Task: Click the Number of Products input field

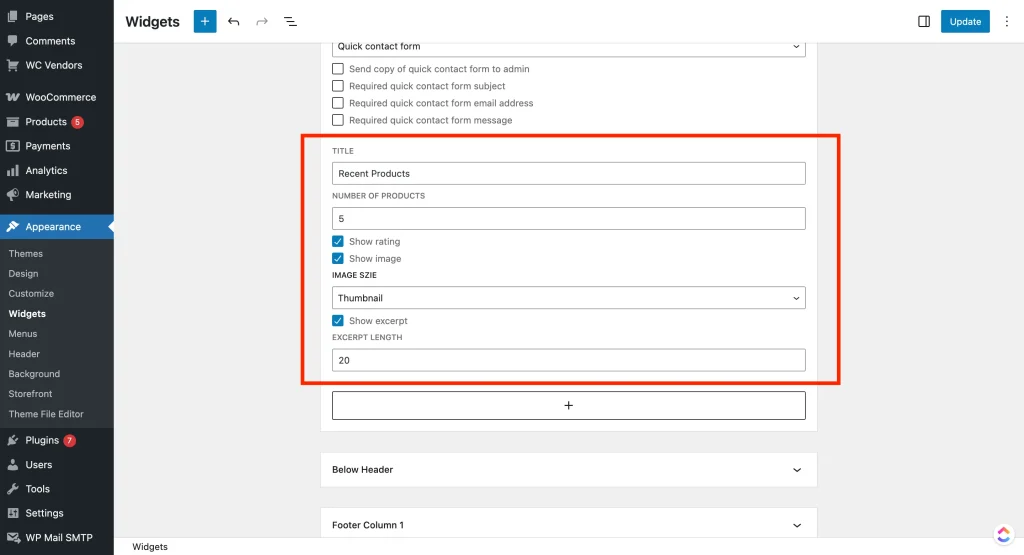Action: click(568, 219)
